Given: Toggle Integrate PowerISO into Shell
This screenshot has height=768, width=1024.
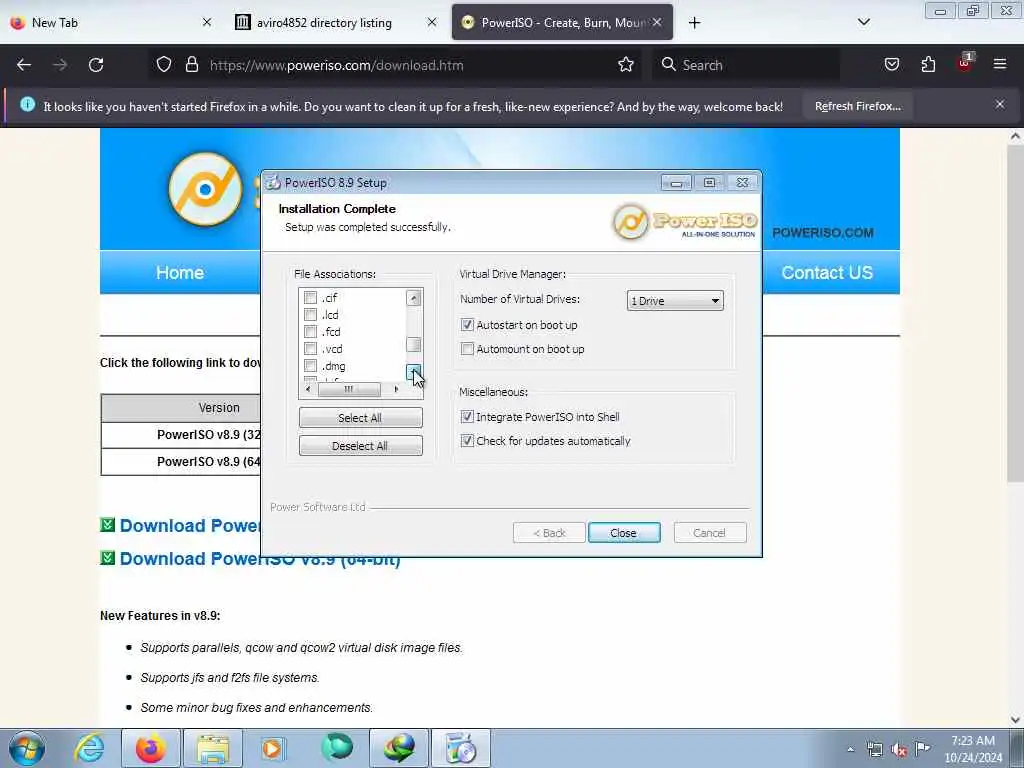Looking at the screenshot, I should click(x=467, y=417).
